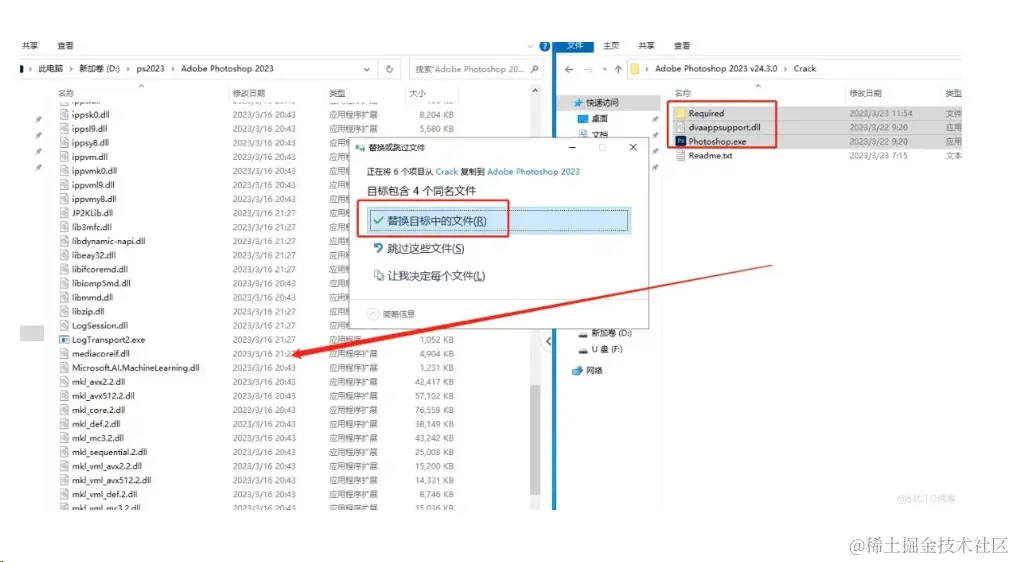This screenshot has width=1015, height=562.
Task: Click the scrollbar thumb in left file list
Action: tap(535, 440)
